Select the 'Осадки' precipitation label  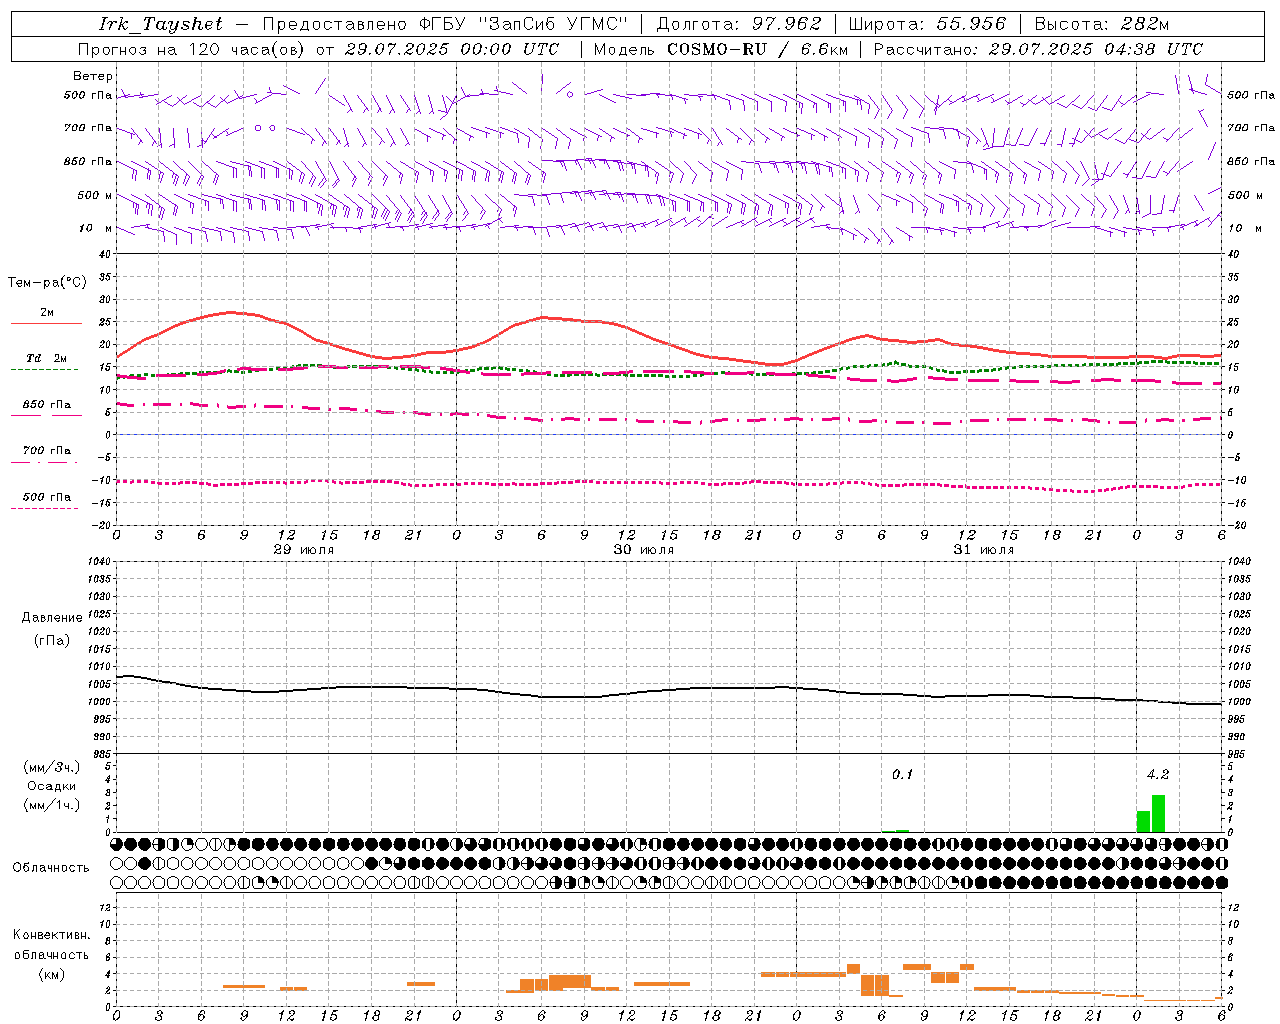[x=52, y=786]
